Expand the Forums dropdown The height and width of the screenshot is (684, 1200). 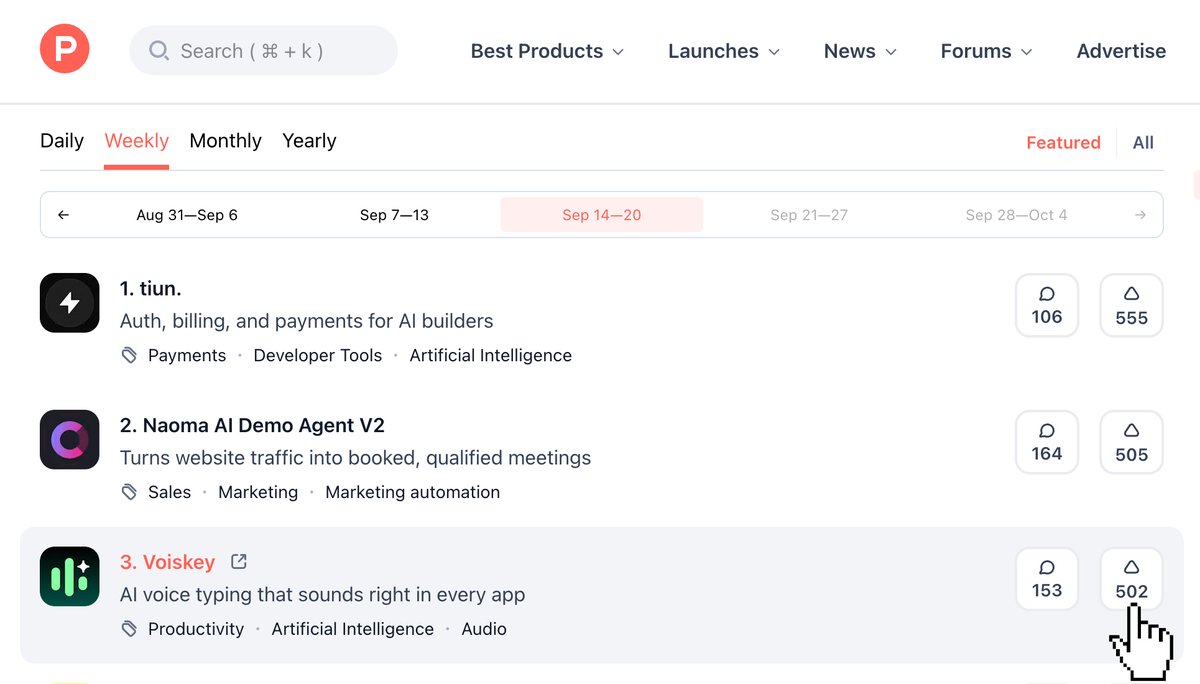point(986,51)
